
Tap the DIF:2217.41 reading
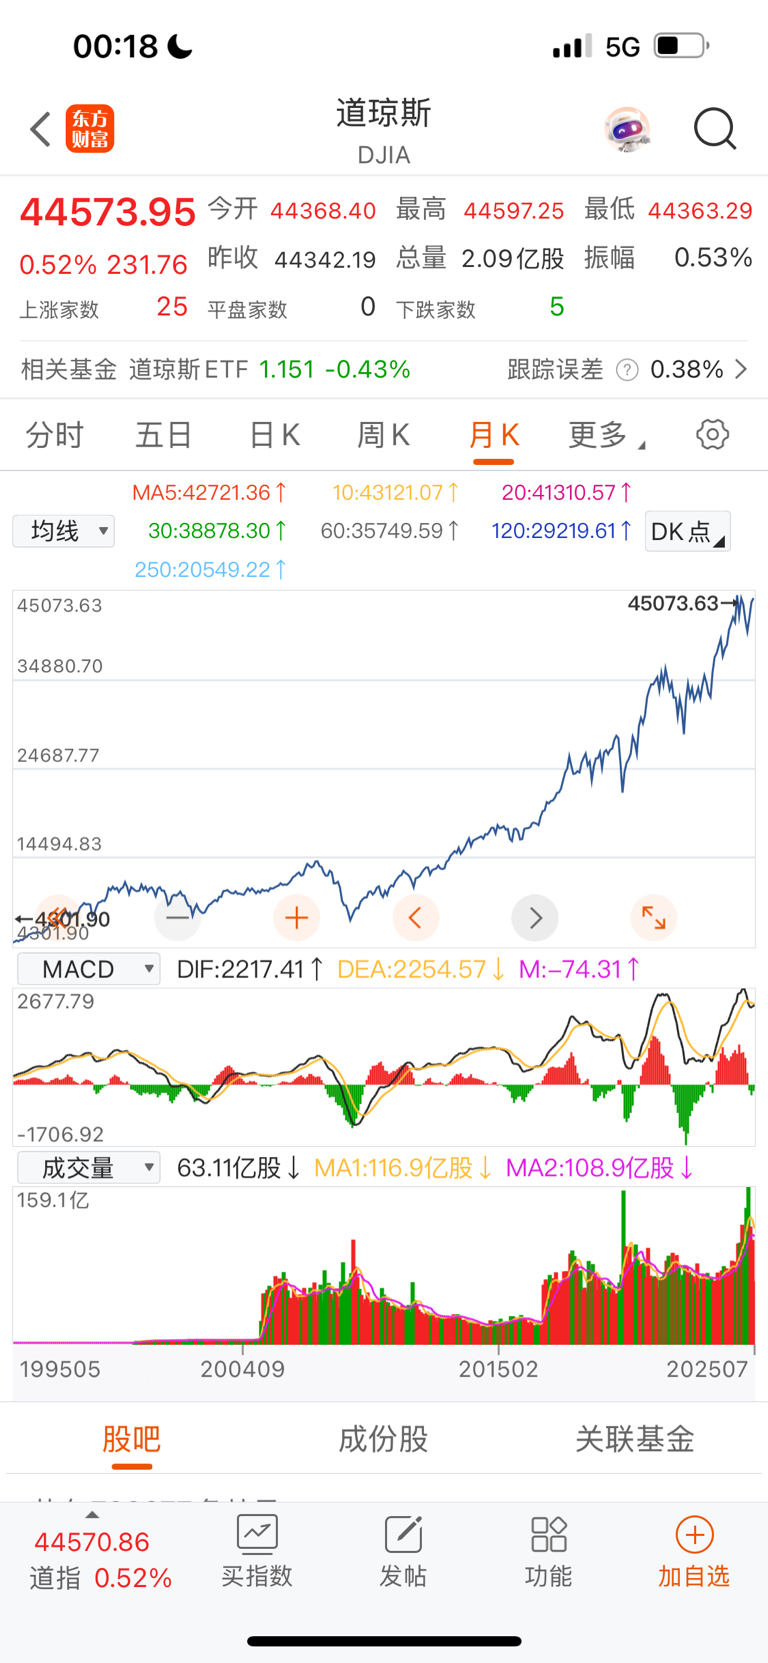pyautogui.click(x=250, y=969)
